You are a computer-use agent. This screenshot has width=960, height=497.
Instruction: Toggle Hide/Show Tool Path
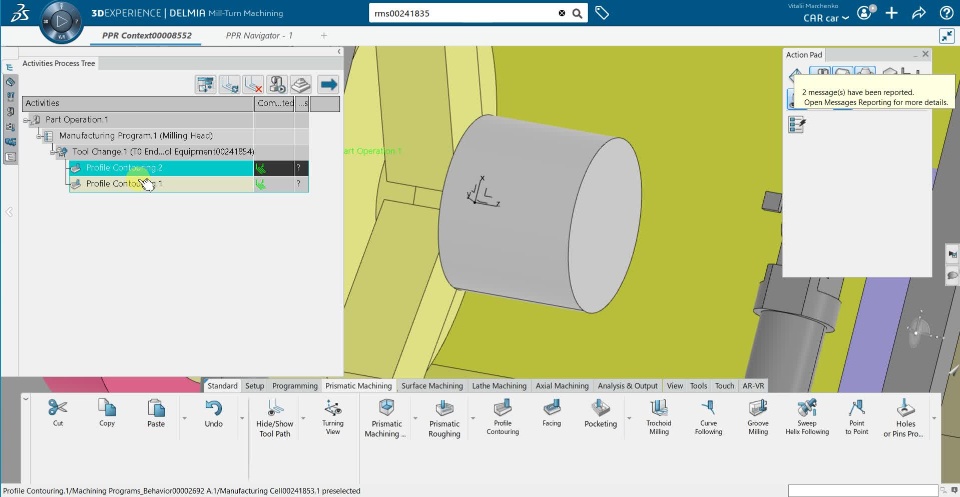pos(275,419)
